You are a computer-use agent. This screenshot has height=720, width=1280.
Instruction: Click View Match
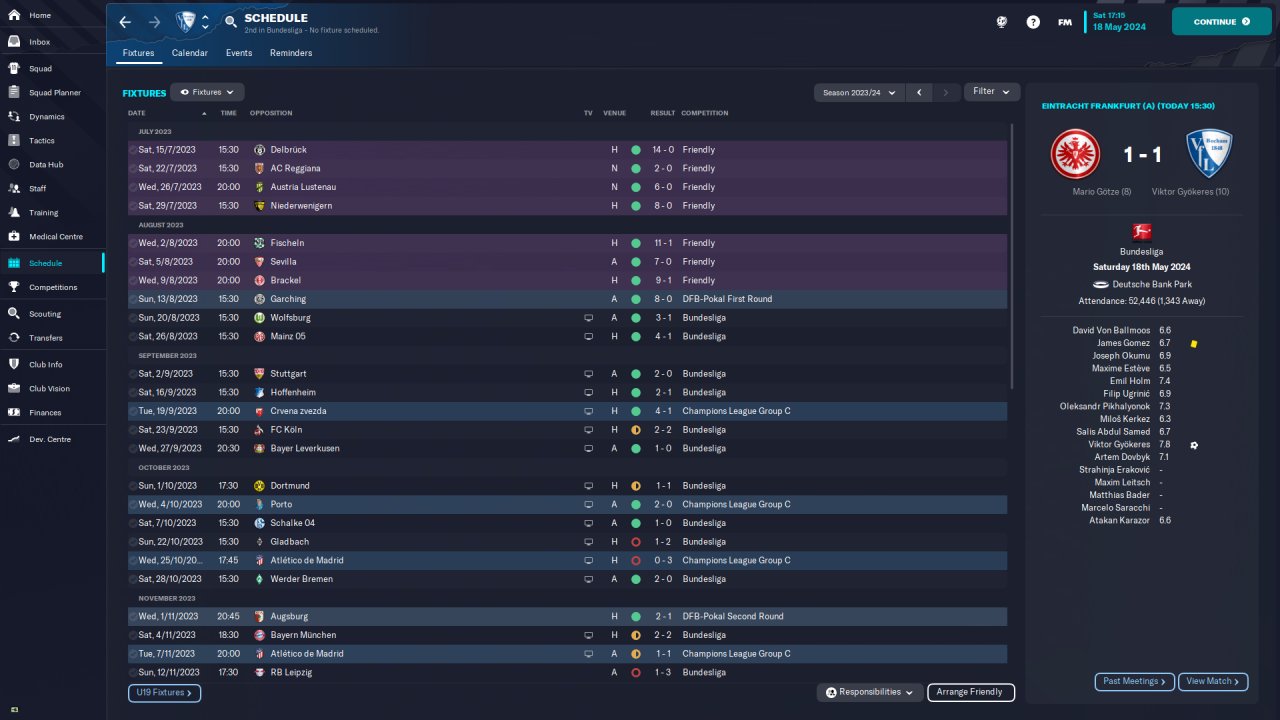click(1213, 682)
